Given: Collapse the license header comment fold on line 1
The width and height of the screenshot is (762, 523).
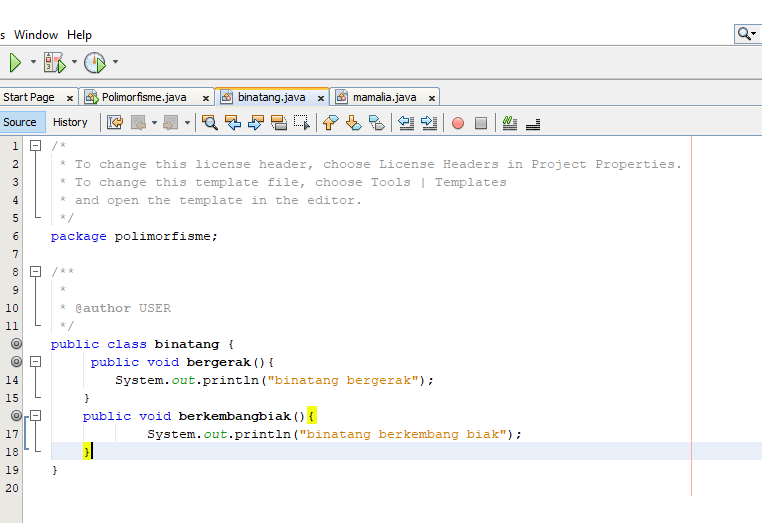Looking at the screenshot, I should coord(36,146).
